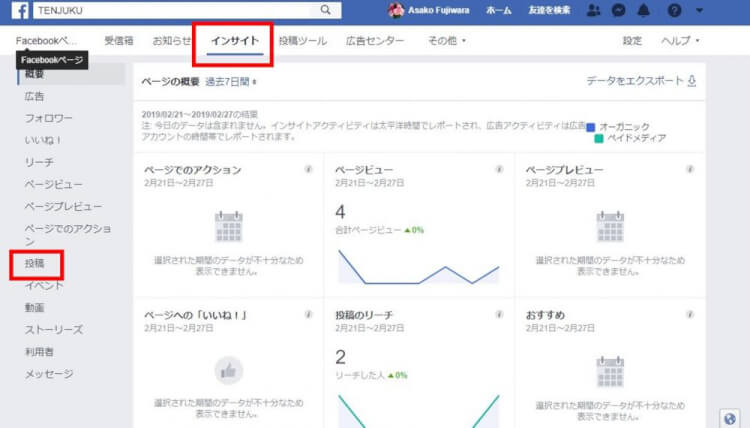Click the export download arrow icon
This screenshot has height=428, width=750.
[x=692, y=81]
